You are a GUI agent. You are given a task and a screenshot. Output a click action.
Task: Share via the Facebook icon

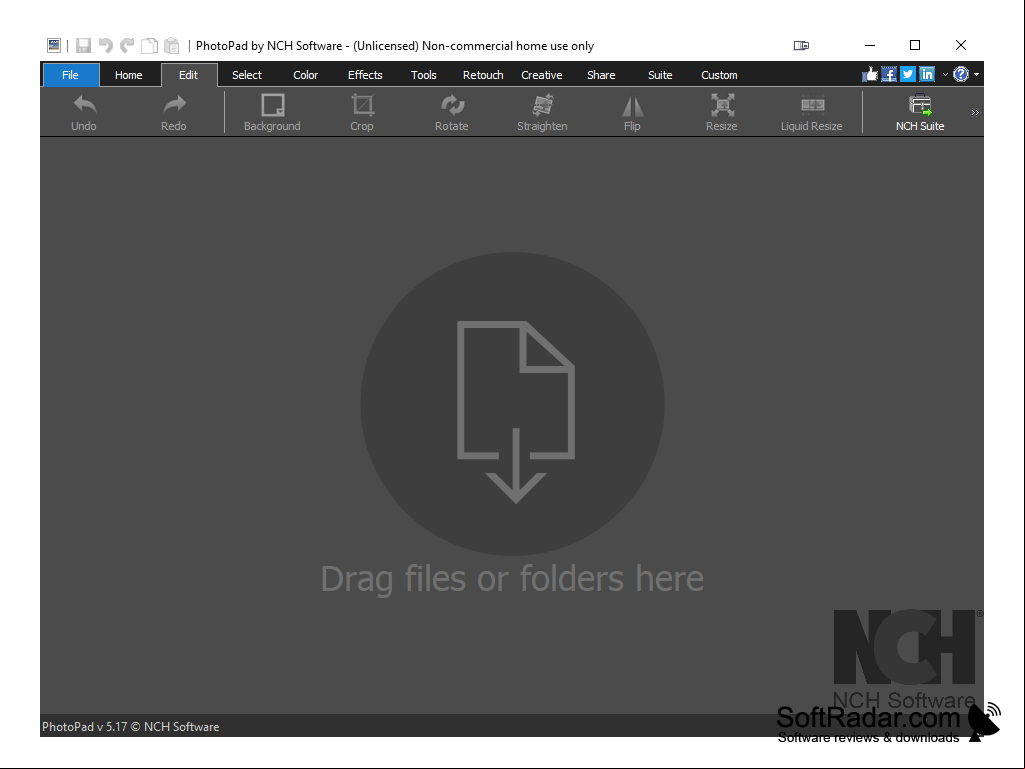point(888,75)
